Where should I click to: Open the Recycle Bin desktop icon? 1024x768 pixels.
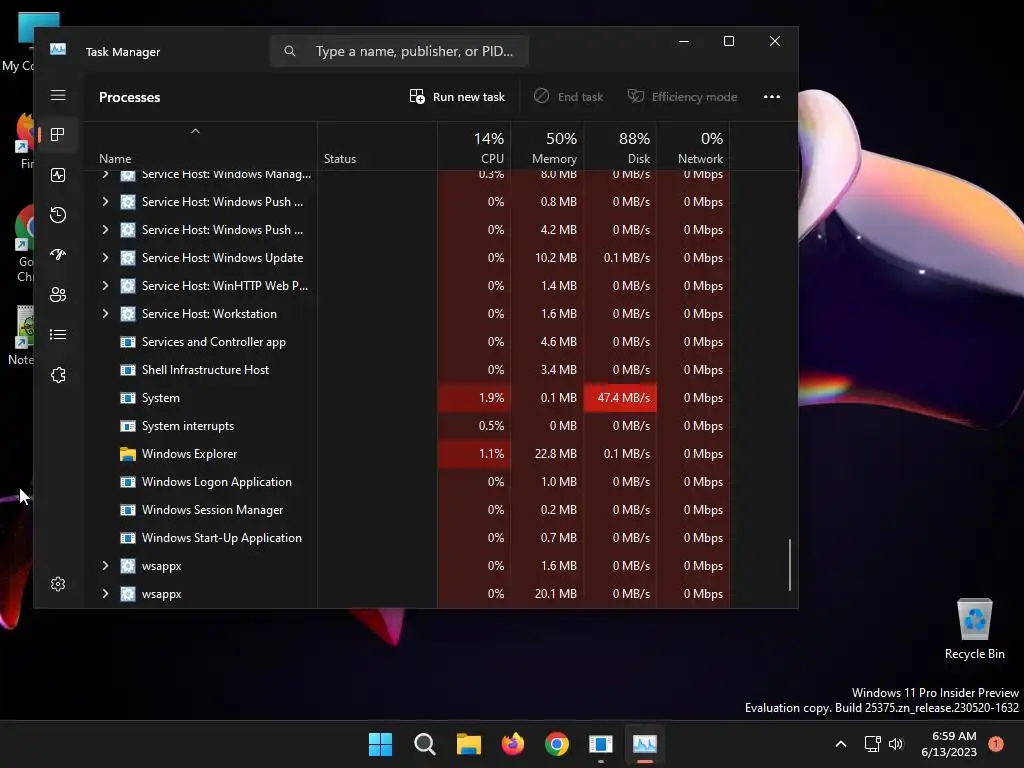(x=974, y=629)
